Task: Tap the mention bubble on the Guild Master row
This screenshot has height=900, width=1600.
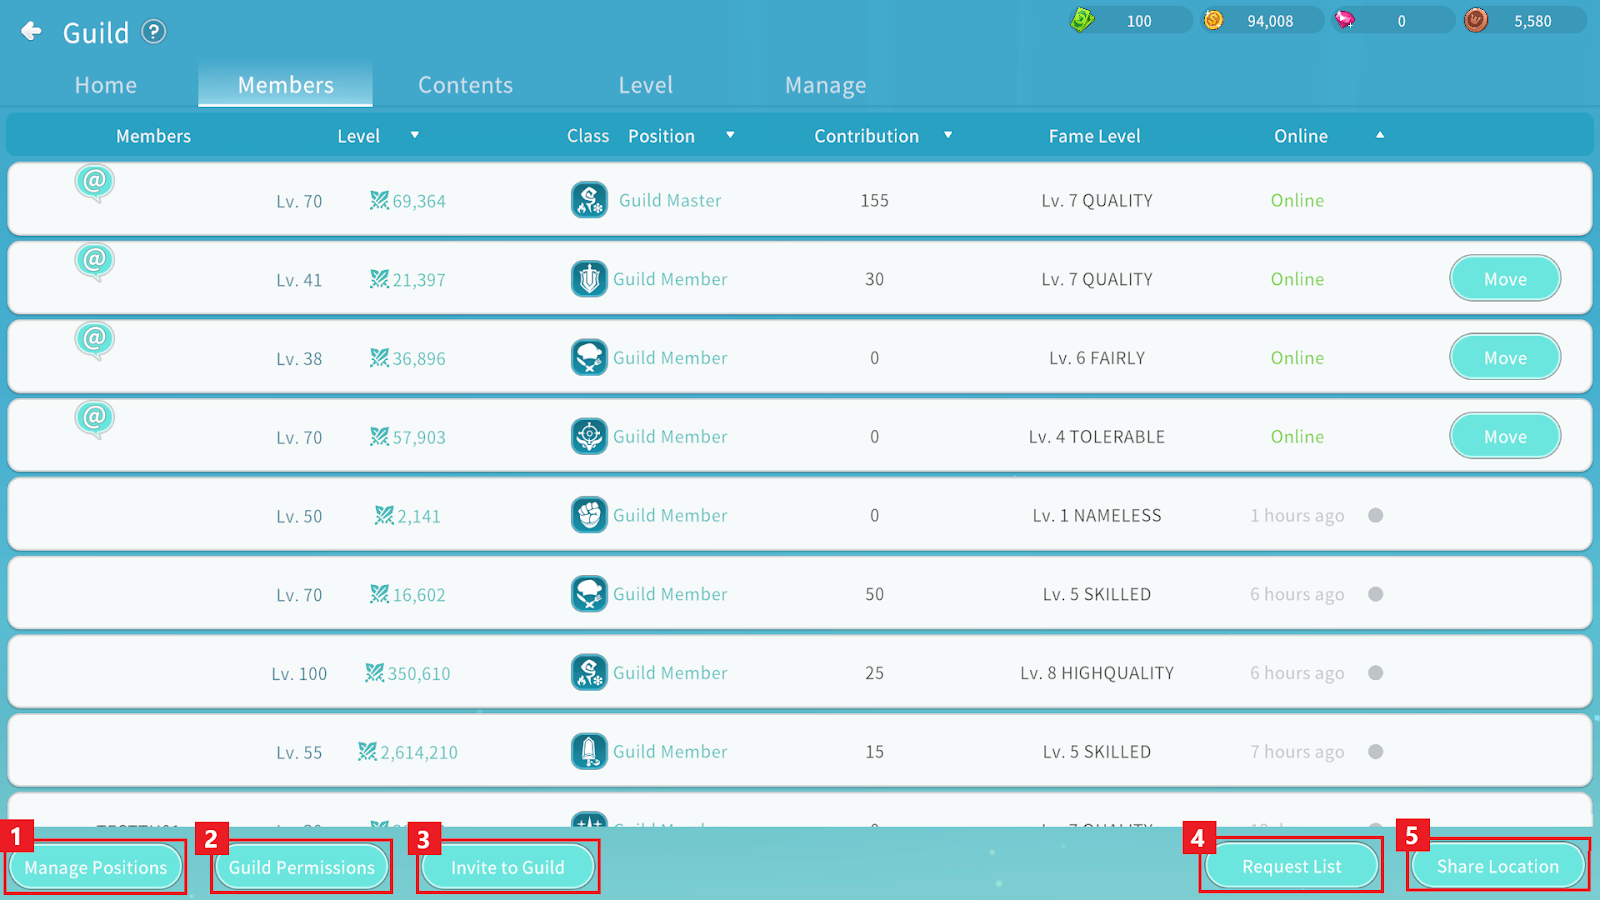Action: click(94, 183)
